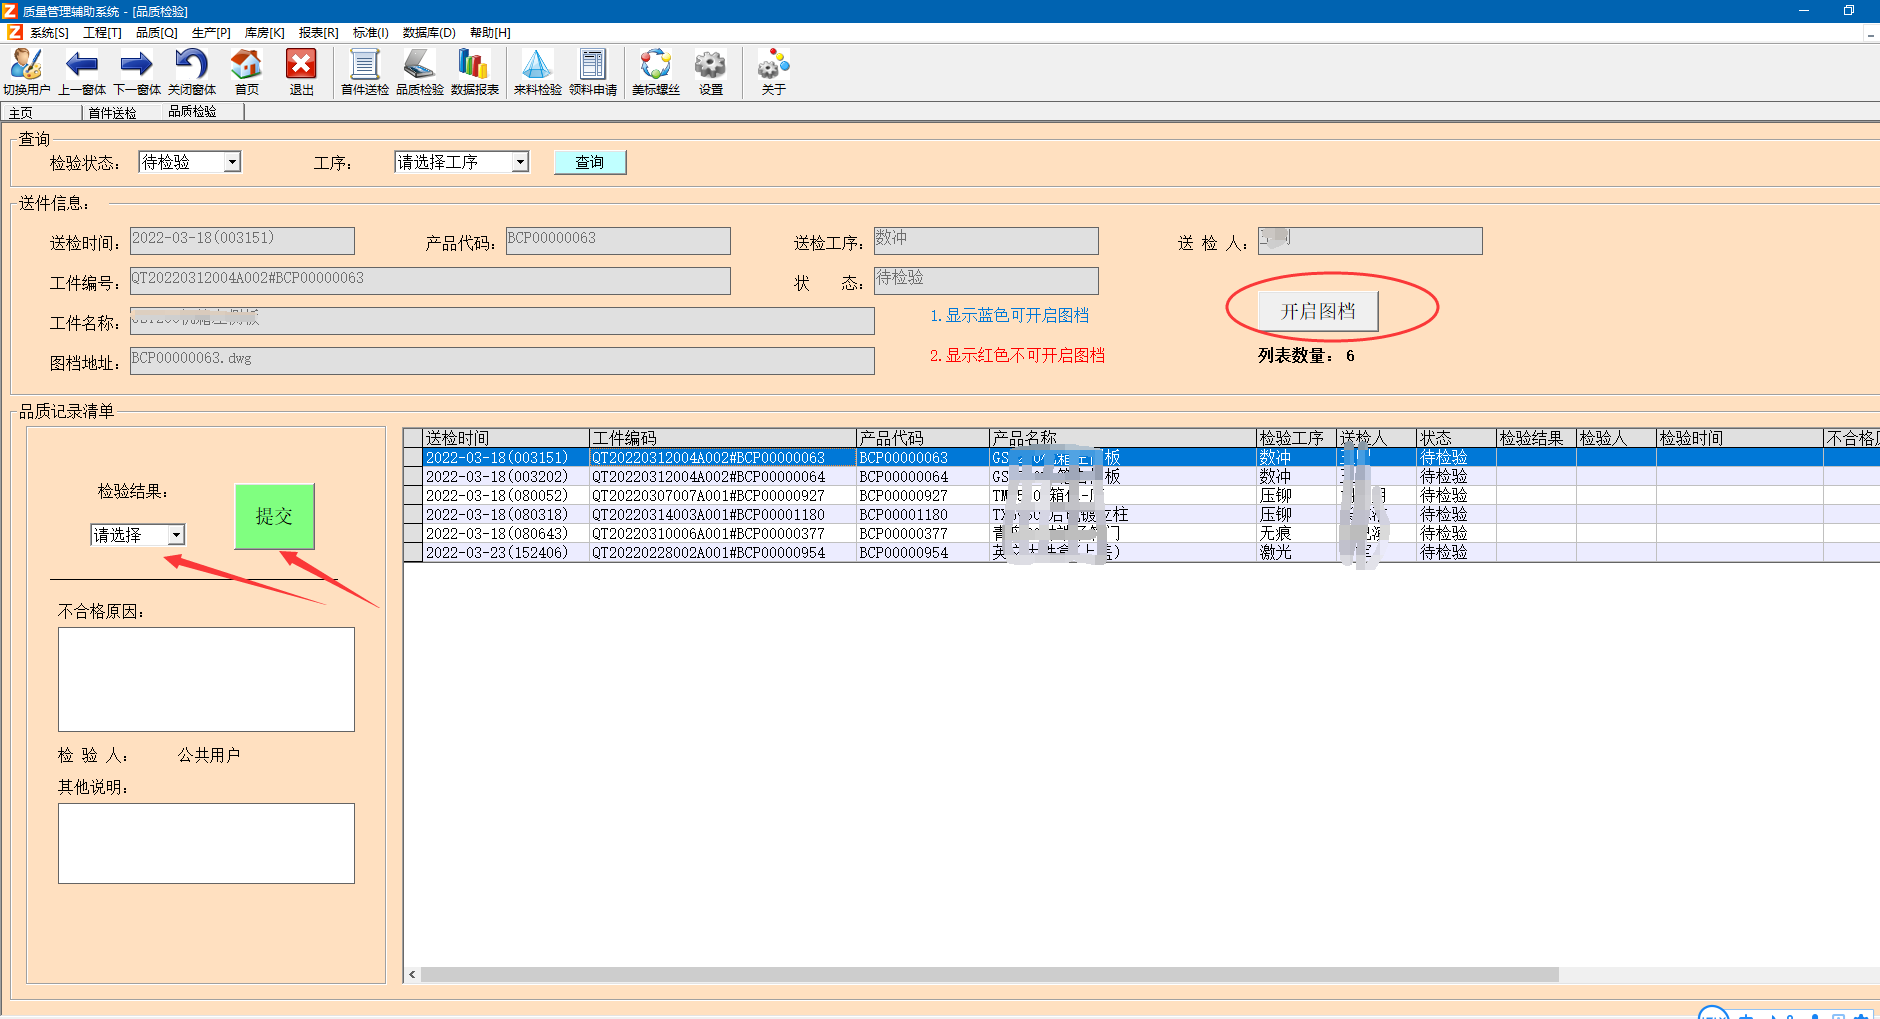Open 首件送检 toolbar icon
The height and width of the screenshot is (1019, 1880).
(364, 72)
